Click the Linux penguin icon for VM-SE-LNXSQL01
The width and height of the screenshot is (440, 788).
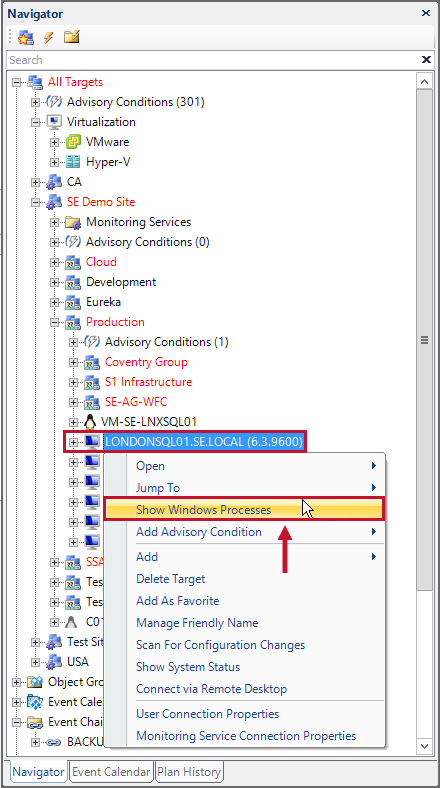(90, 422)
